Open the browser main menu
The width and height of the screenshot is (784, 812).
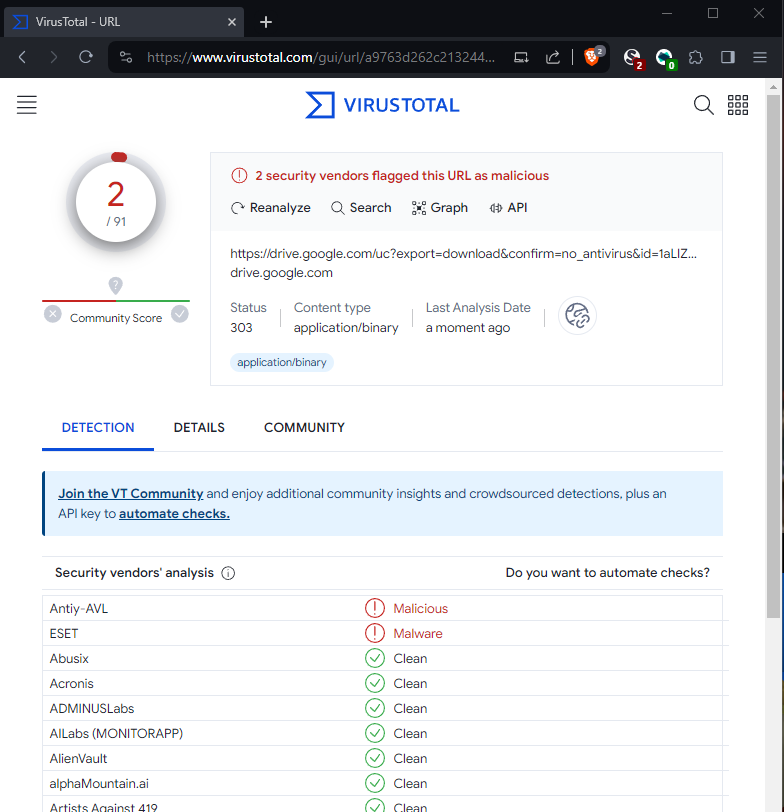[760, 57]
